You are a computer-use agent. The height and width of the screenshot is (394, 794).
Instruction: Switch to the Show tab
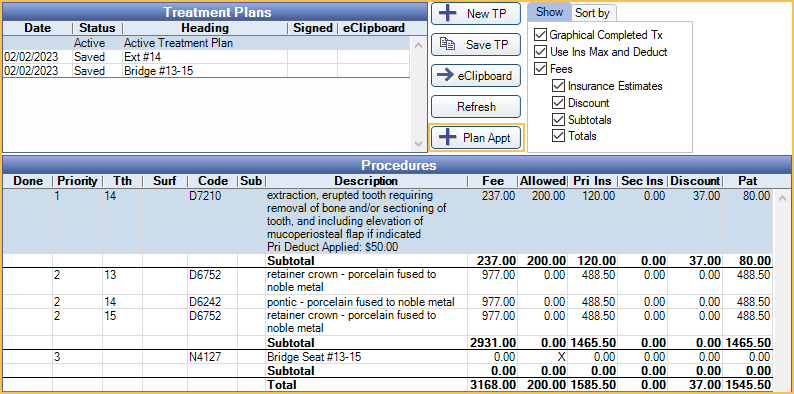[x=549, y=12]
